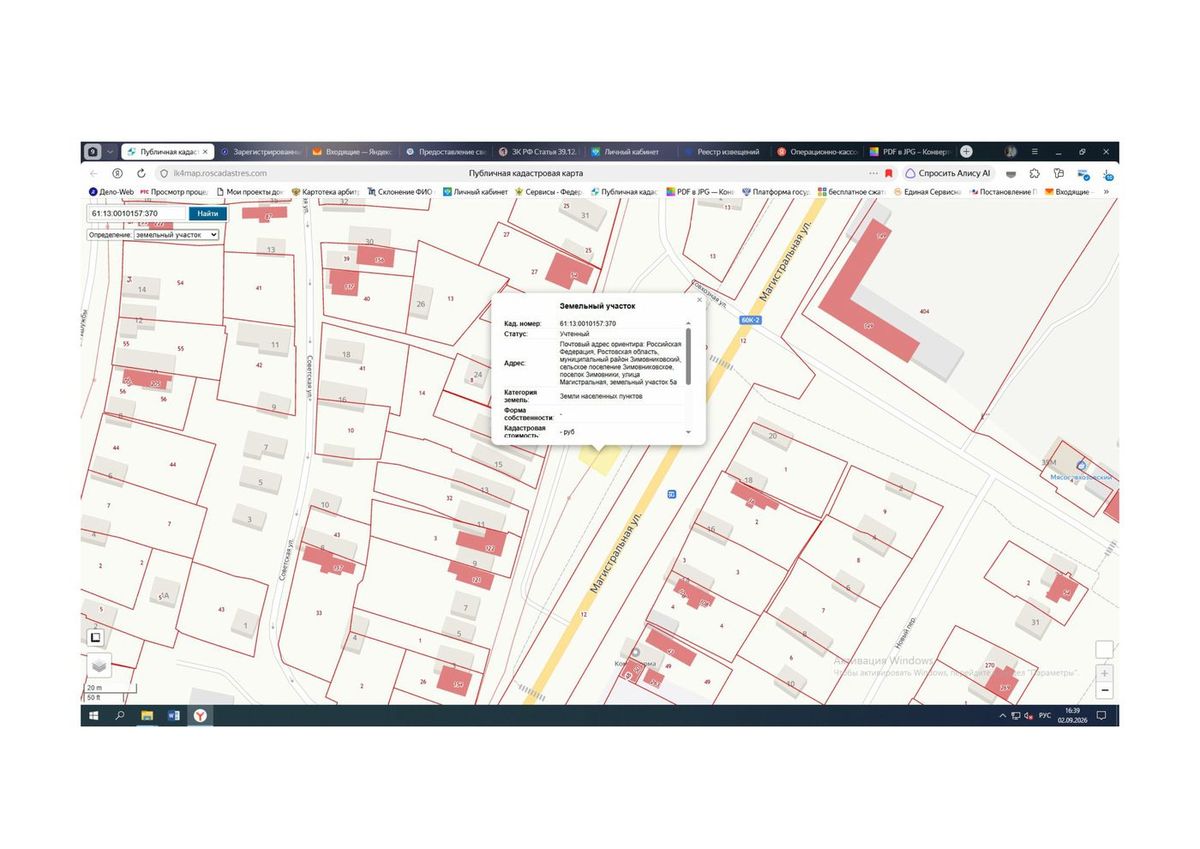Click the red bookmark icon in address bar
Image resolution: width=1200 pixels, height=849 pixels.
point(888,173)
